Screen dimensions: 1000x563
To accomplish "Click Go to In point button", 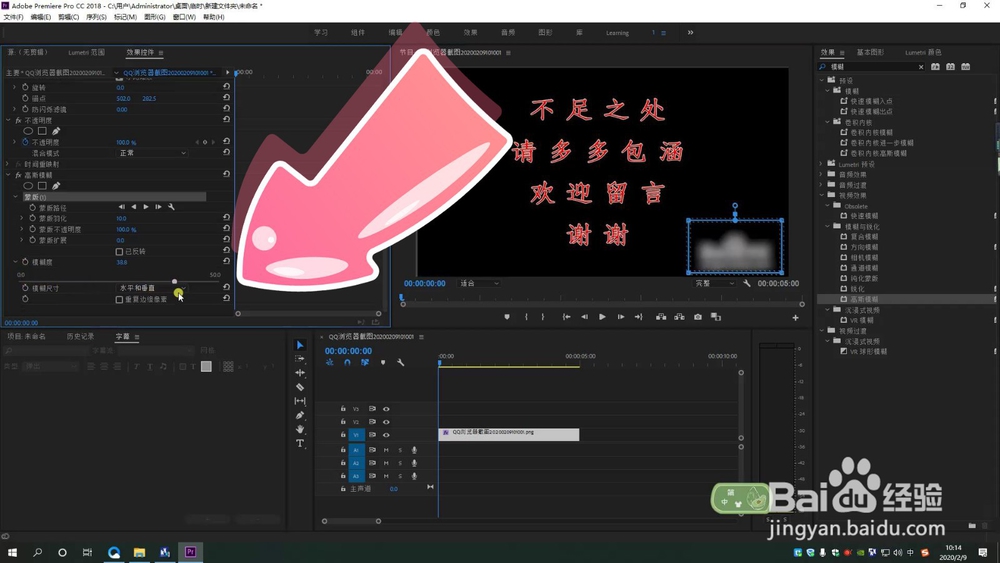I will pyautogui.click(x=566, y=317).
